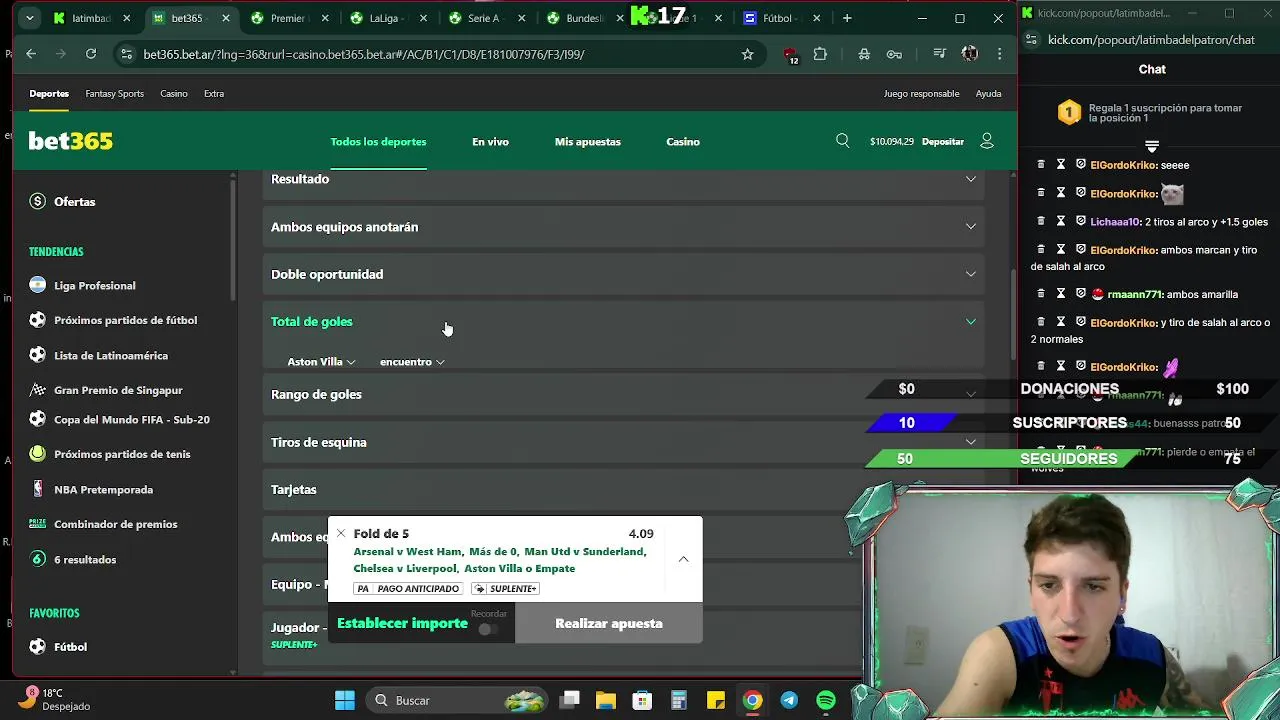Open Sticky Notes from the taskbar
The image size is (1280, 720).
(x=716, y=700)
